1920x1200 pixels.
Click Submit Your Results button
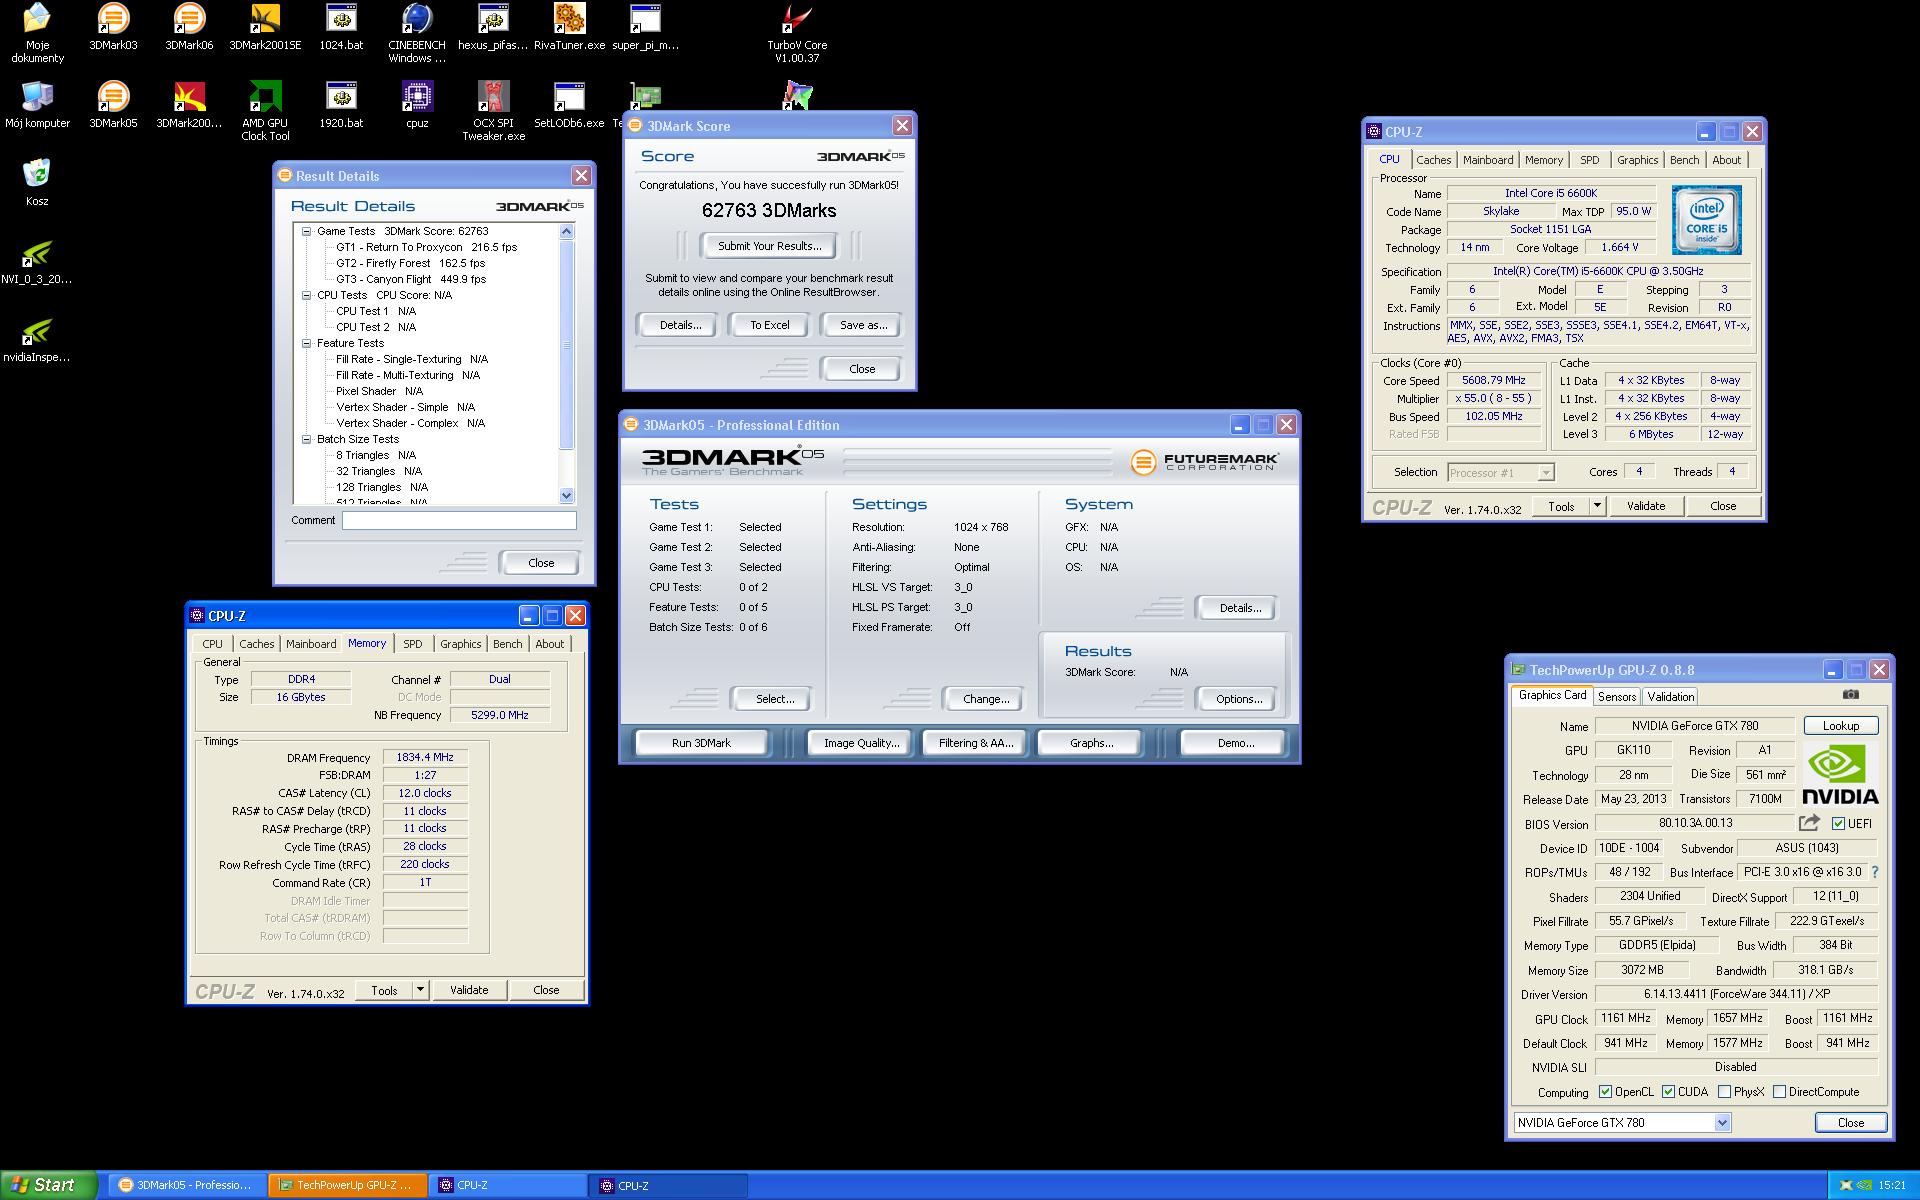(770, 246)
